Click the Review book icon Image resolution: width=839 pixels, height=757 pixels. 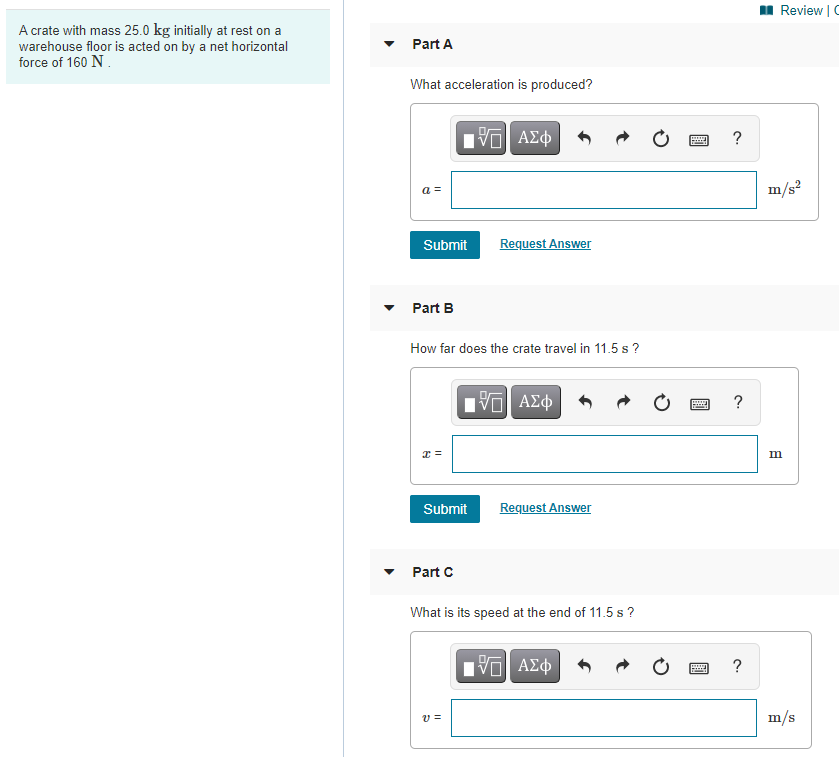(766, 10)
